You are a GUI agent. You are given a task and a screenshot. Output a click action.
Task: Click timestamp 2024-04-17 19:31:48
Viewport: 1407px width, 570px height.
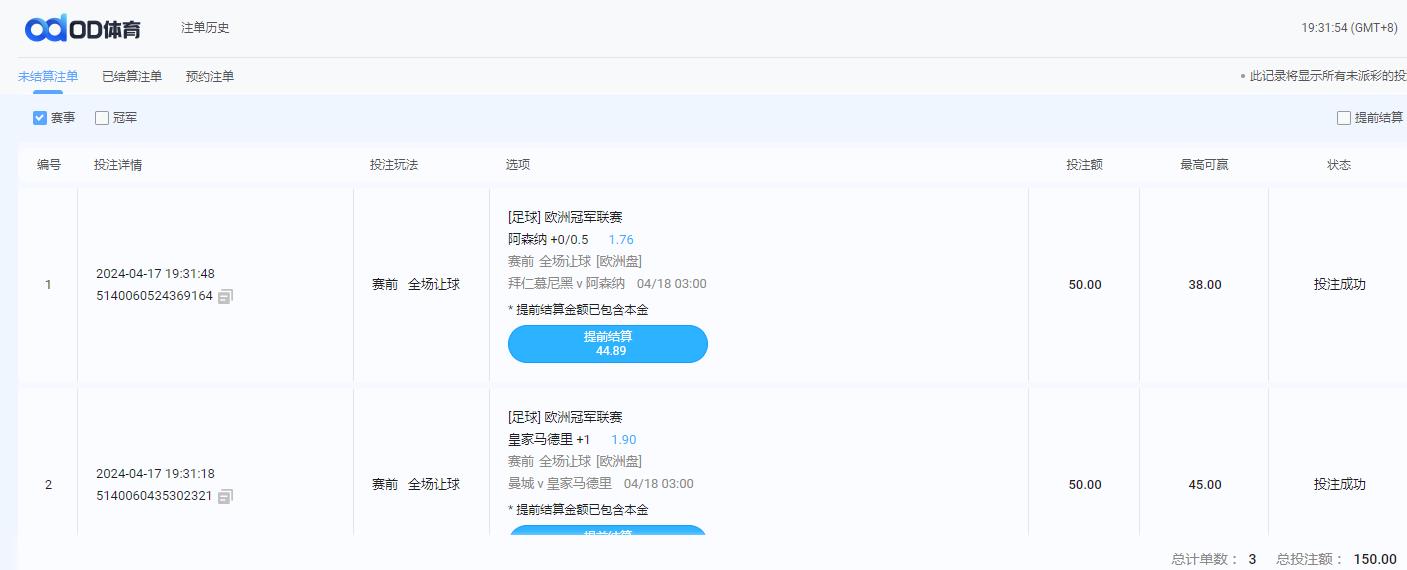155,274
